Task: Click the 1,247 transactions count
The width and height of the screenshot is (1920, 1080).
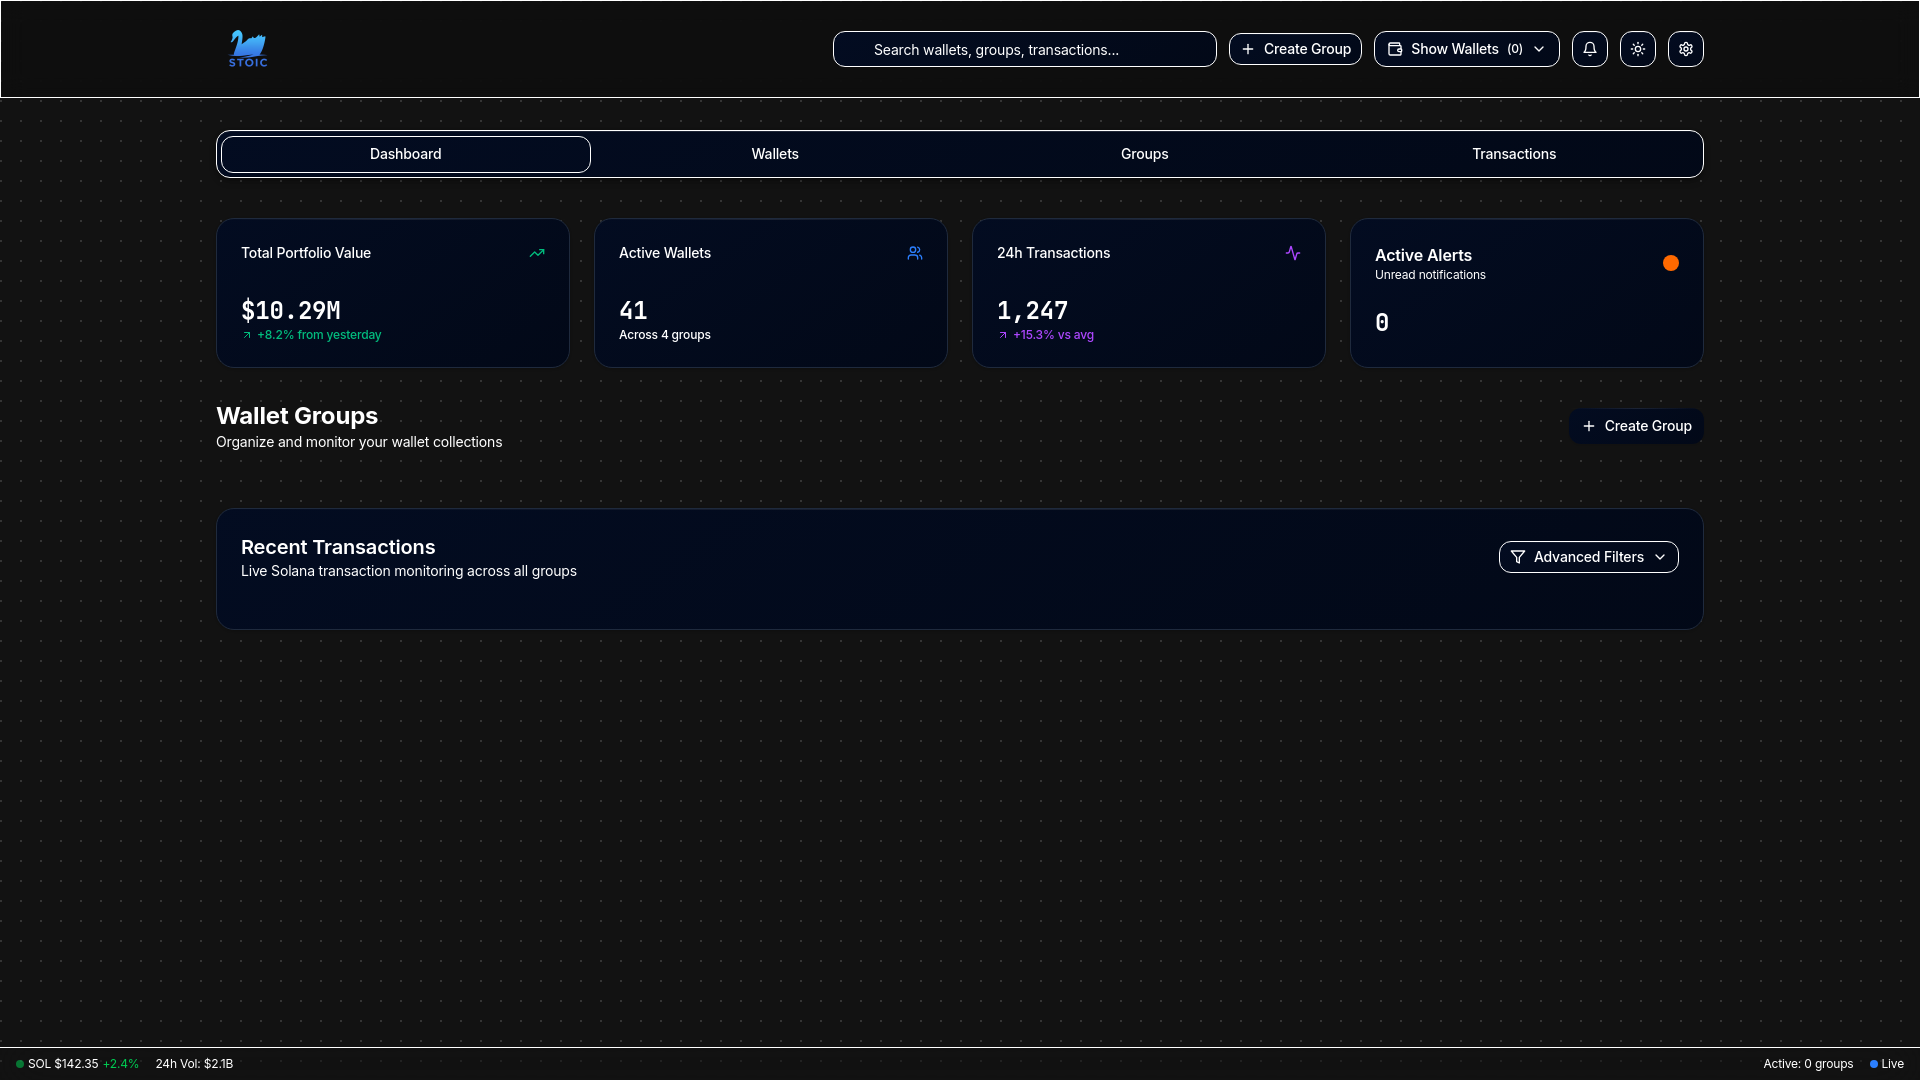Action: [1032, 310]
